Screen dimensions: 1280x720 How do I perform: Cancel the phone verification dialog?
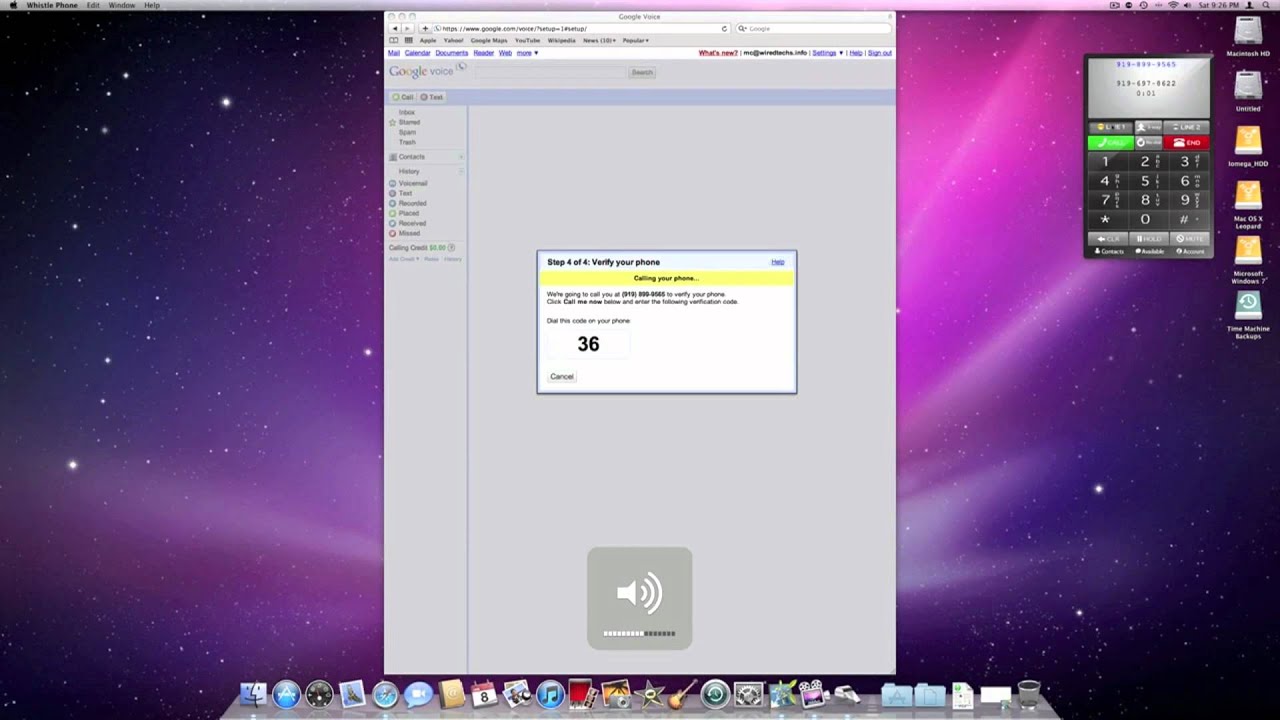562,376
